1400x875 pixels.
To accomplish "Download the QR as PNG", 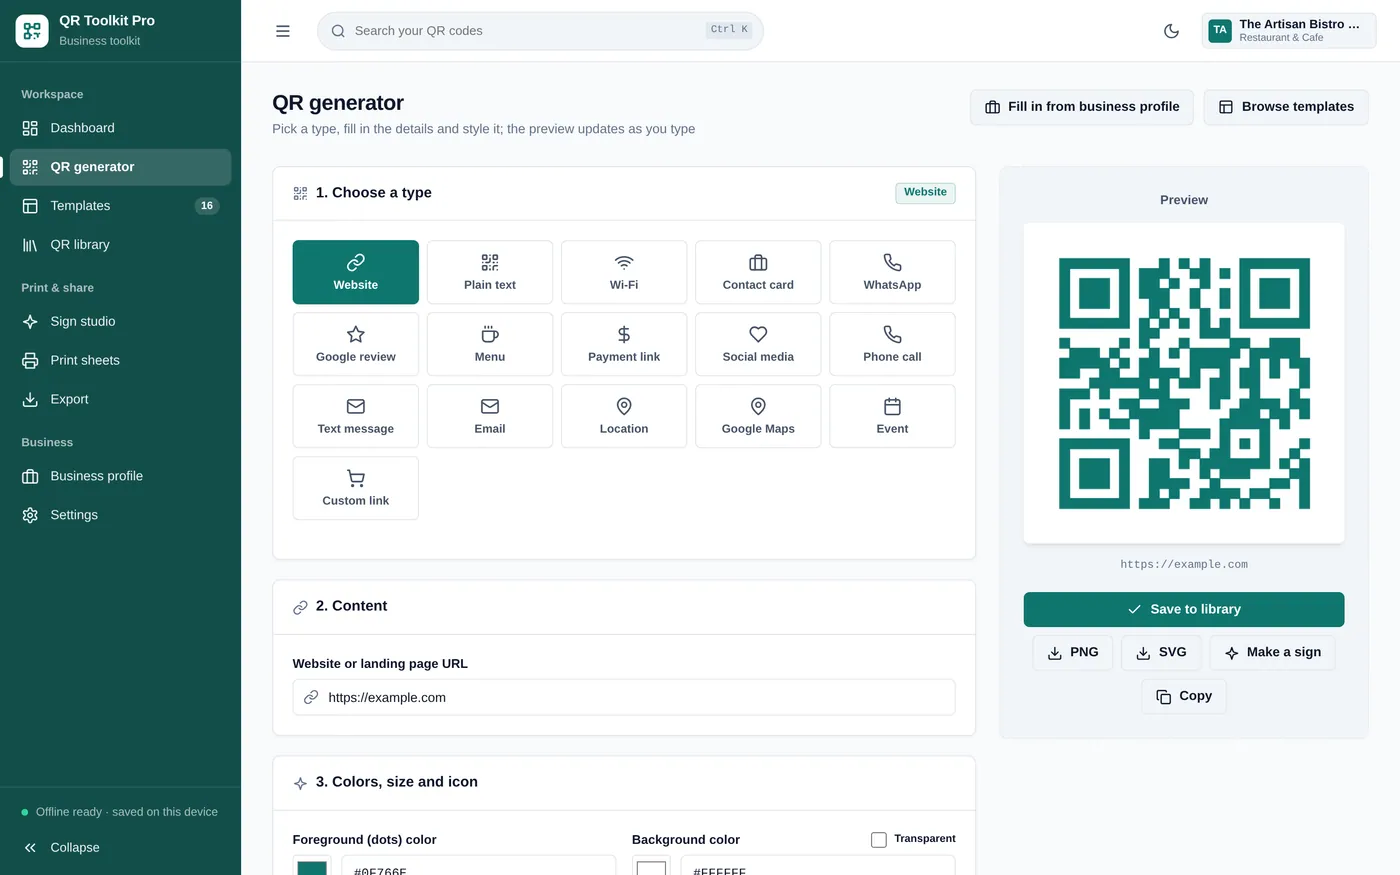I will pyautogui.click(x=1072, y=652).
